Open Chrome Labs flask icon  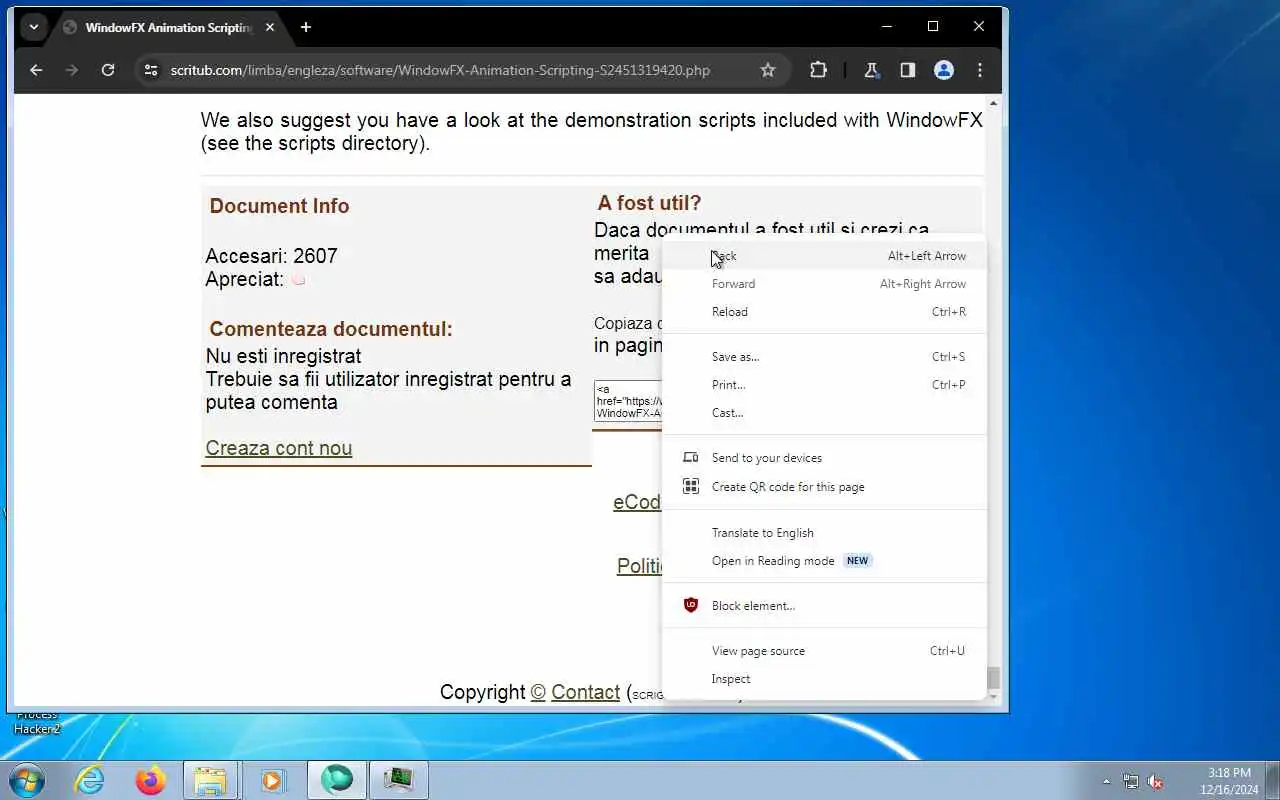tap(872, 70)
